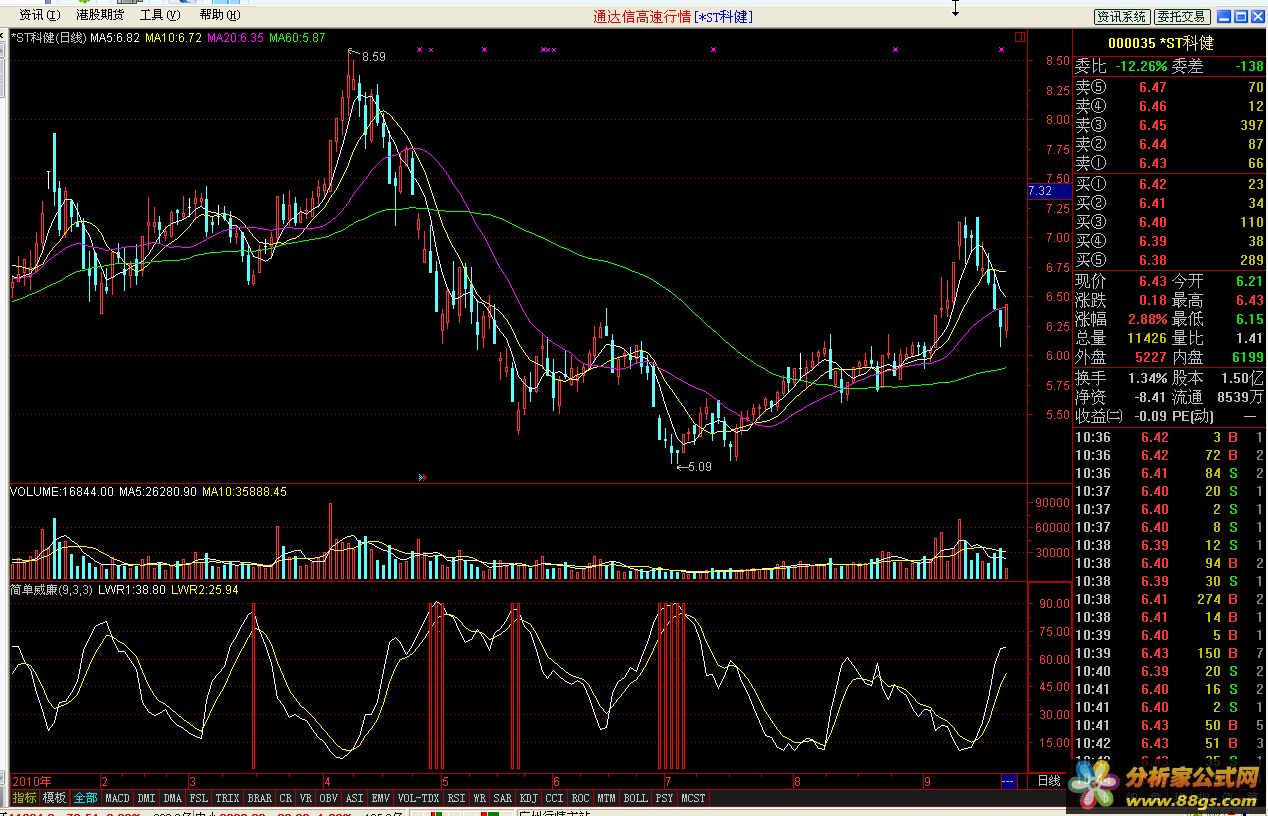Open the 资讯(I) menu
The image size is (1268, 816).
[40, 15]
